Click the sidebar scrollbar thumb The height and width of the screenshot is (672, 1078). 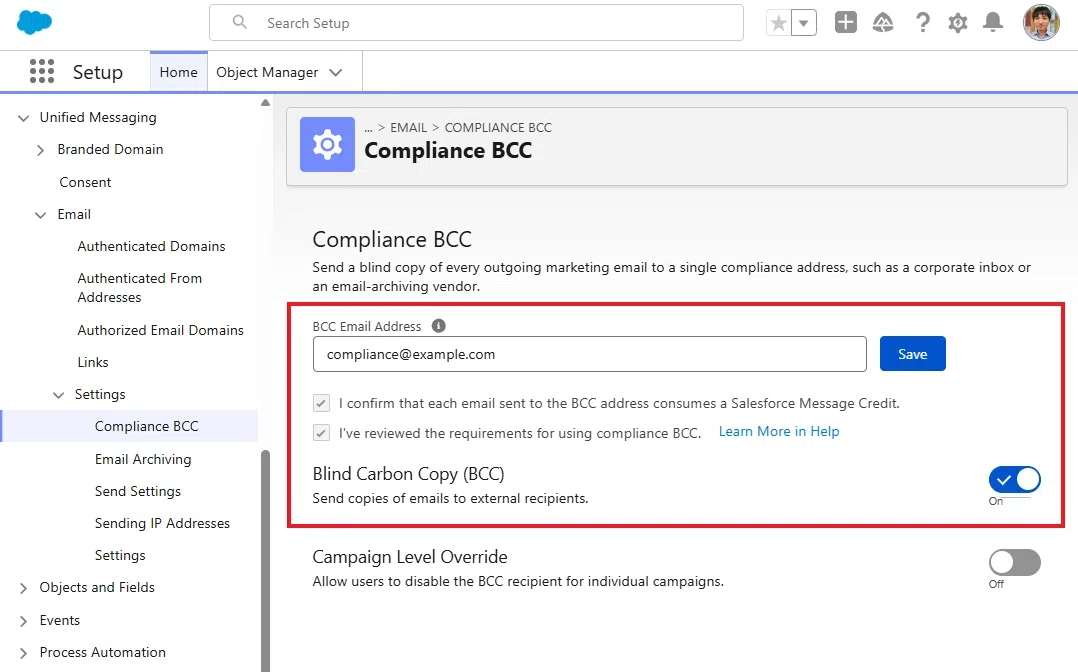point(265,561)
